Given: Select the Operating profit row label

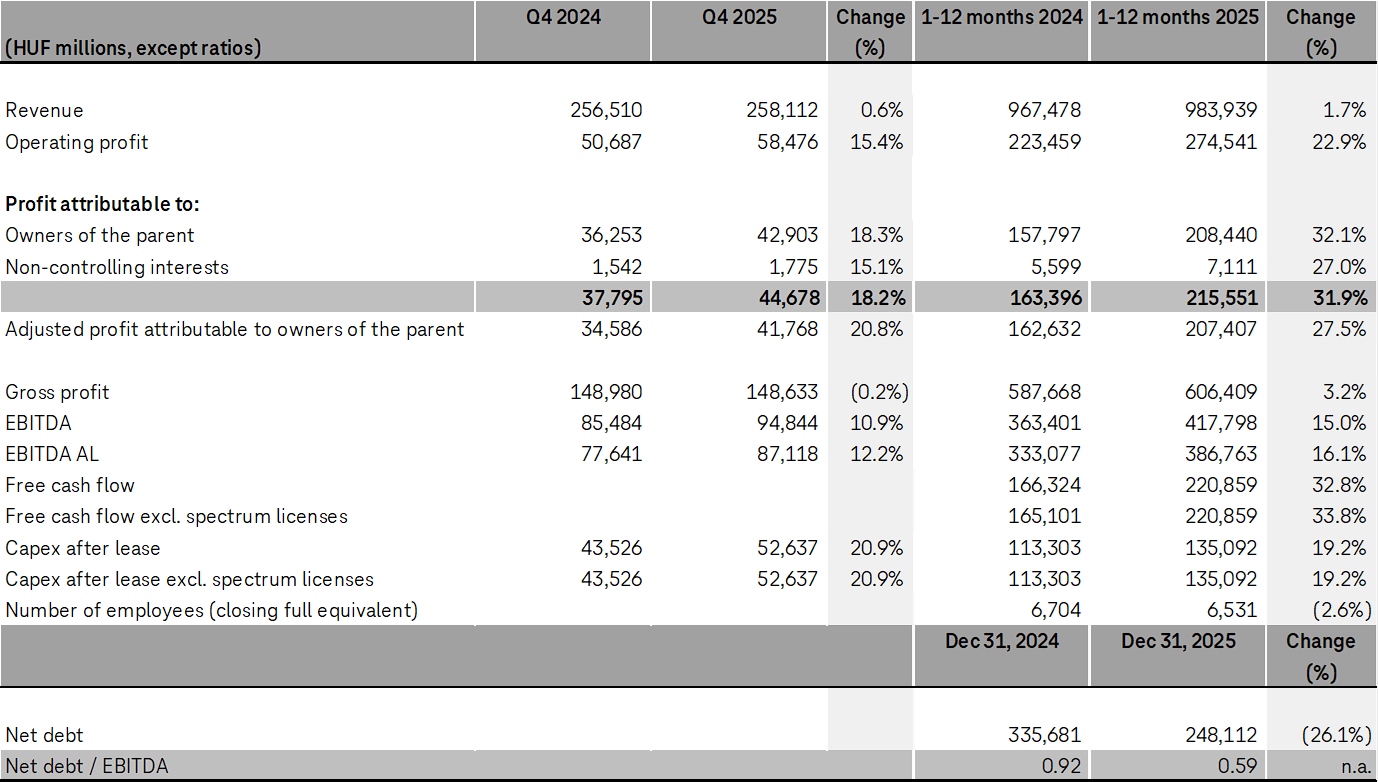Looking at the screenshot, I should coord(77,142).
